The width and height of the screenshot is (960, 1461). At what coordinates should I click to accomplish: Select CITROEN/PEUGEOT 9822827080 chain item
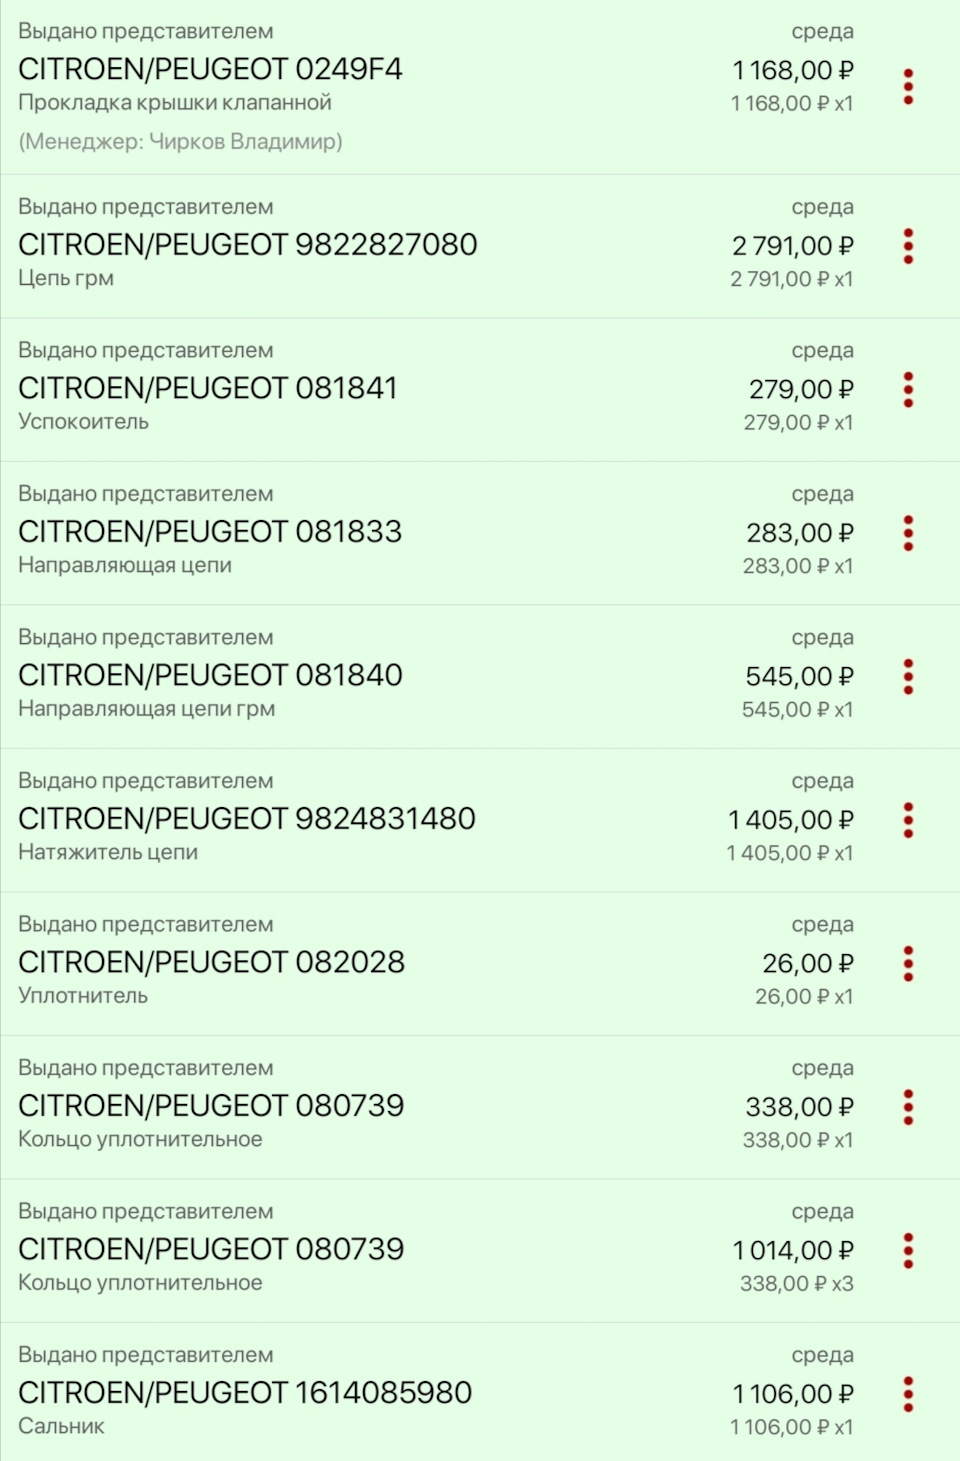[247, 245]
